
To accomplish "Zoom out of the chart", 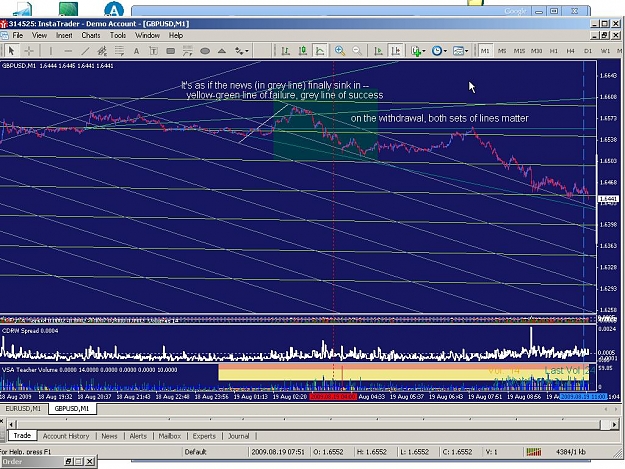I will [x=357, y=51].
